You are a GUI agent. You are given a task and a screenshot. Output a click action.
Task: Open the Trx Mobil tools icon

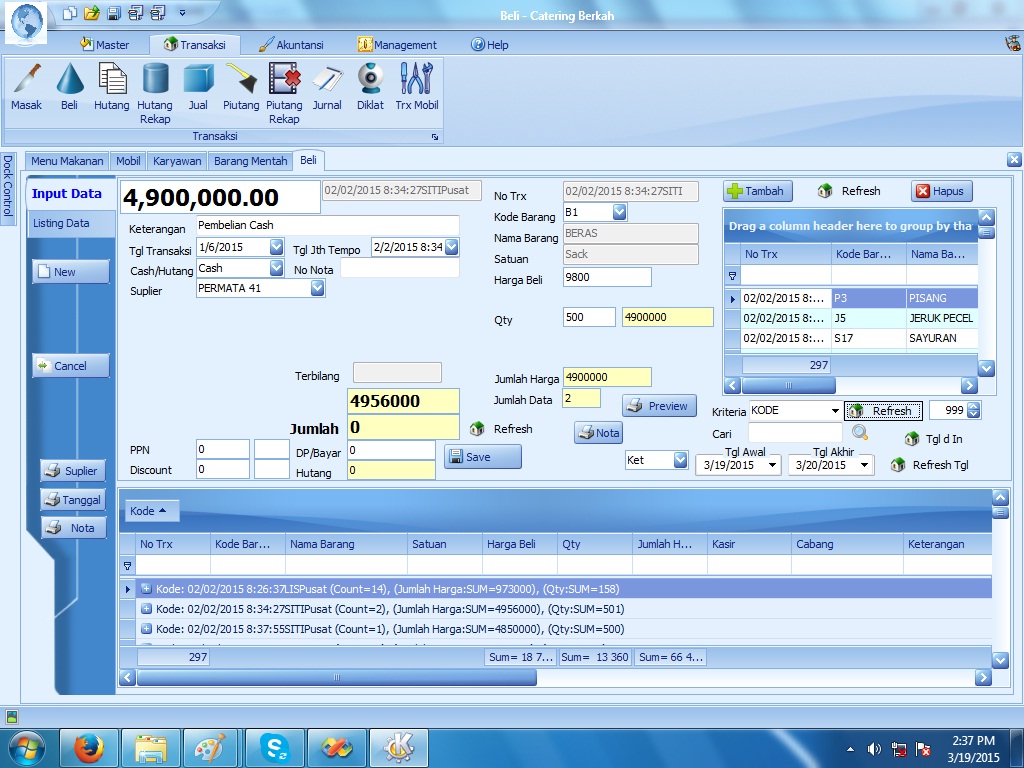(416, 85)
